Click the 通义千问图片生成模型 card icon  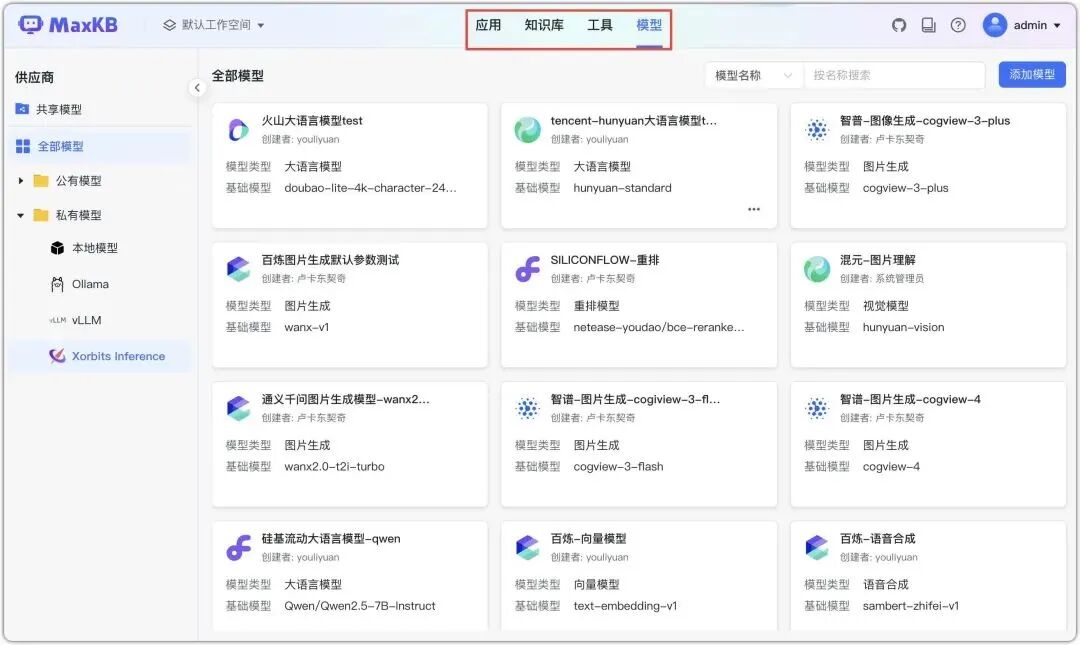[x=238, y=408]
